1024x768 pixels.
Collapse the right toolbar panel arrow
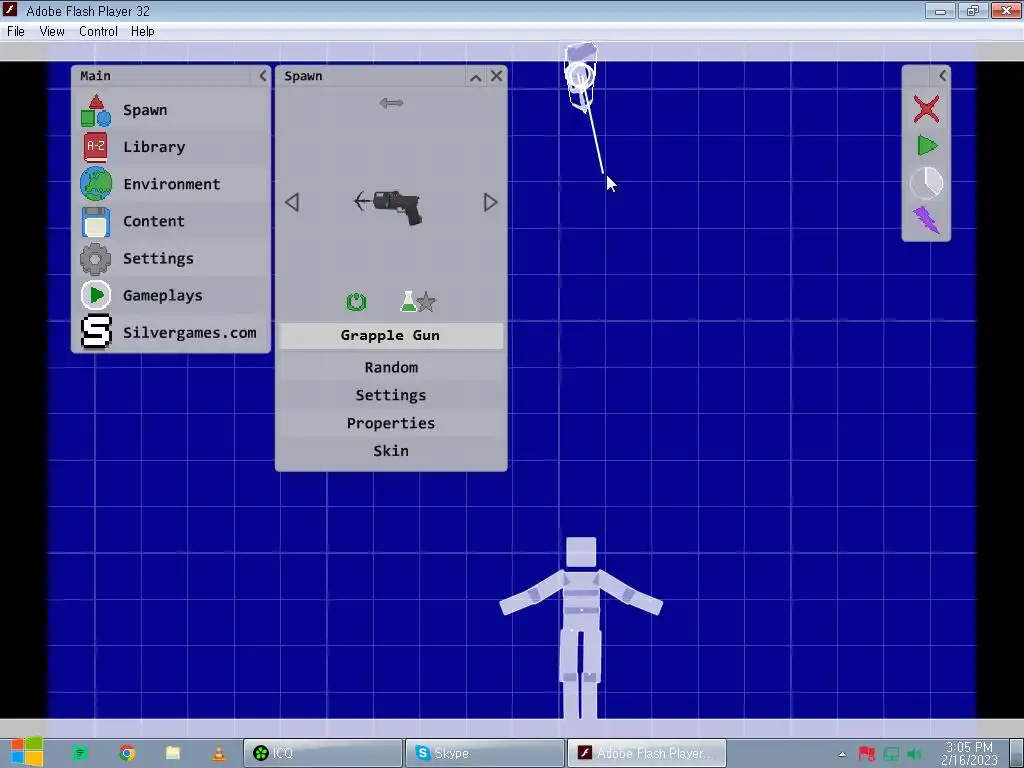tap(942, 76)
